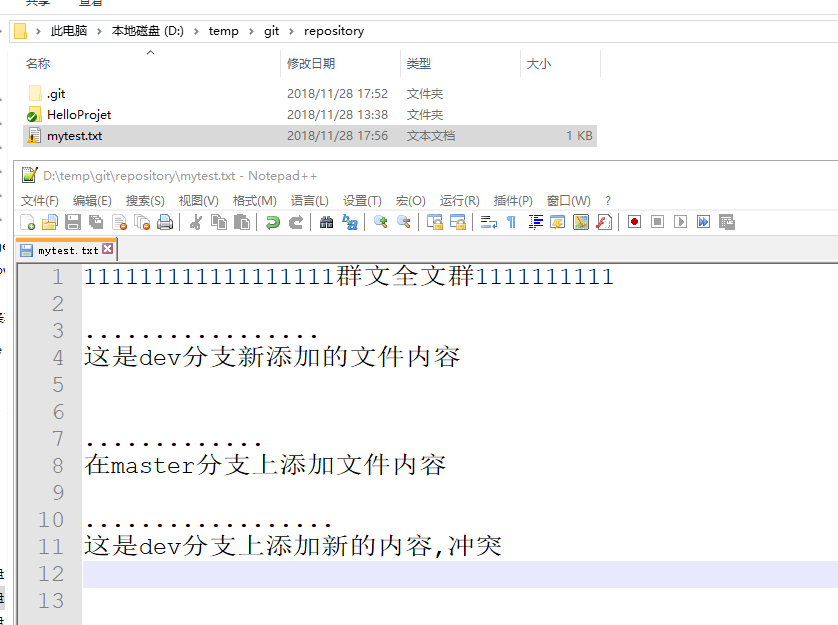Select the HelloProjet folder in Explorer
This screenshot has height=625, width=838.
coord(79,115)
